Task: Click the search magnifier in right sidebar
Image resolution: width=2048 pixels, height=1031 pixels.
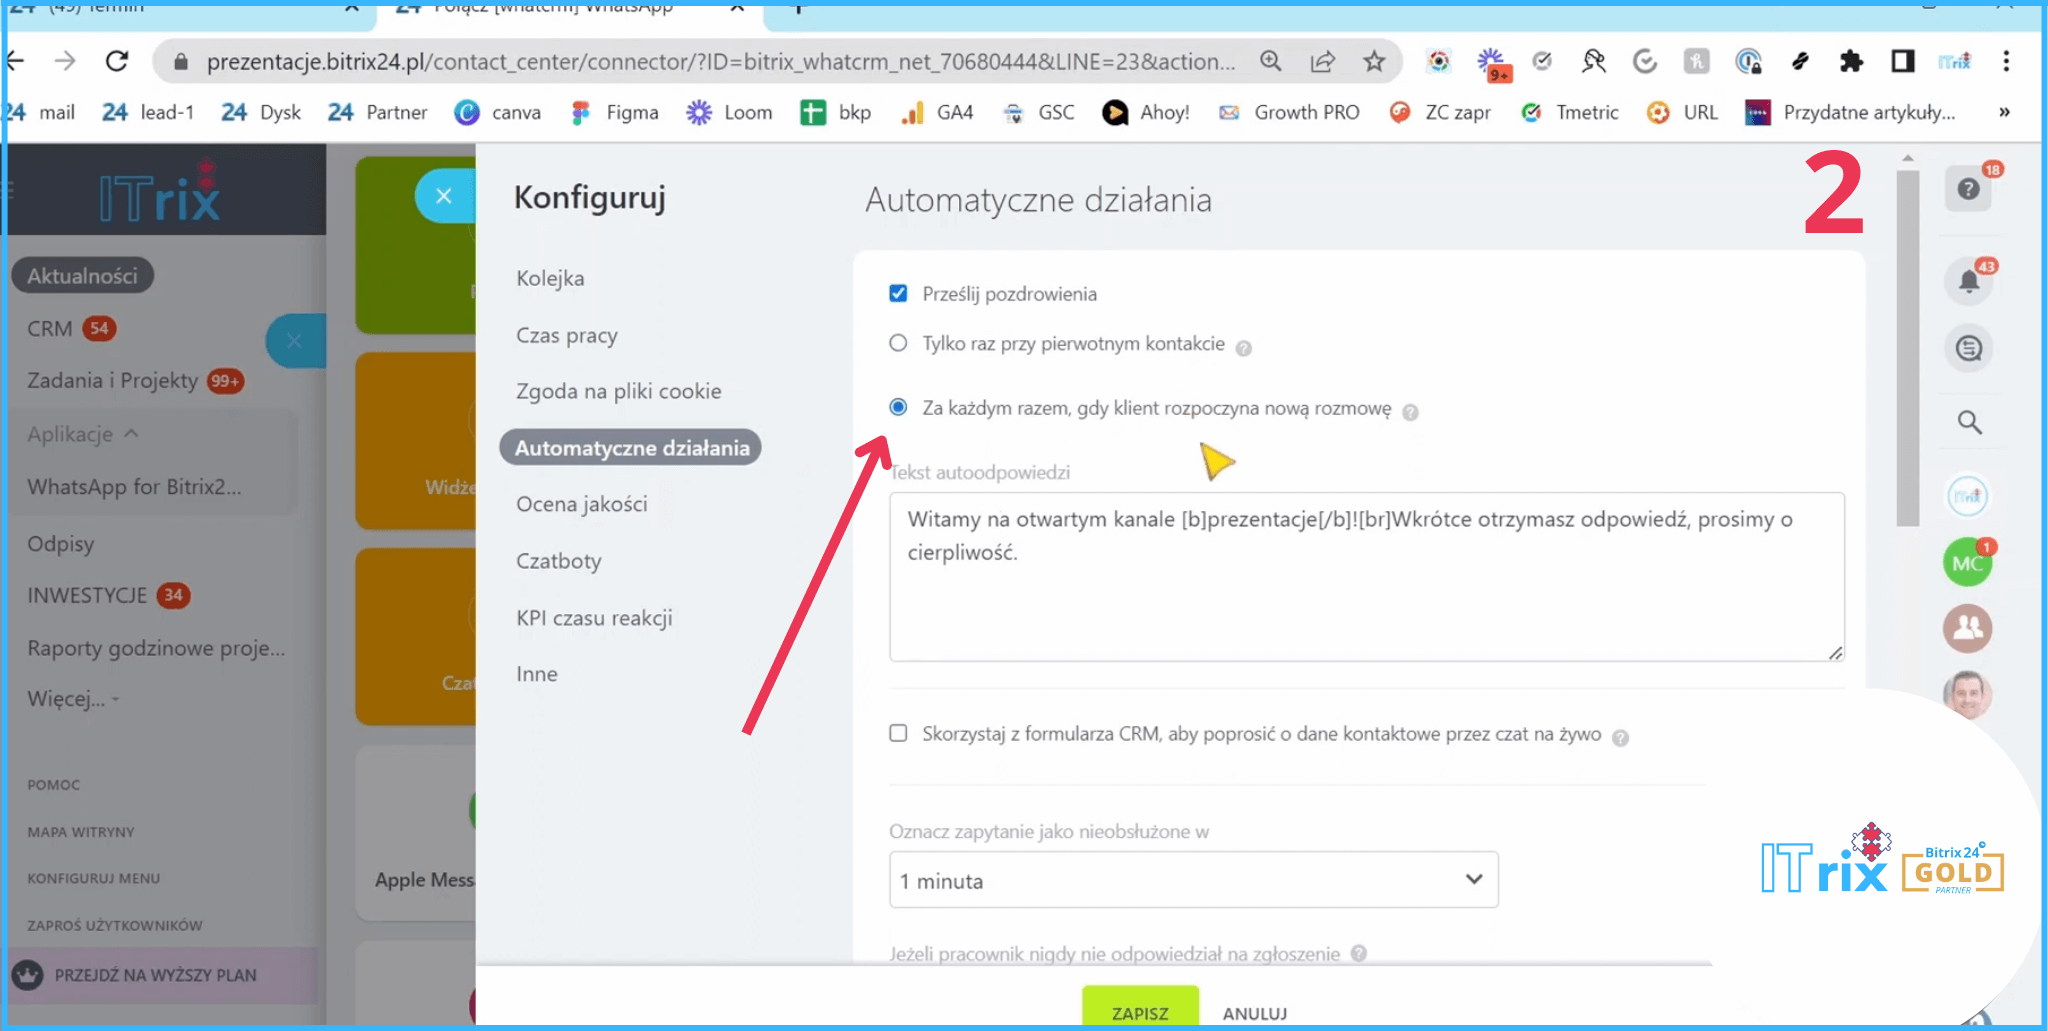Action: tap(1969, 422)
